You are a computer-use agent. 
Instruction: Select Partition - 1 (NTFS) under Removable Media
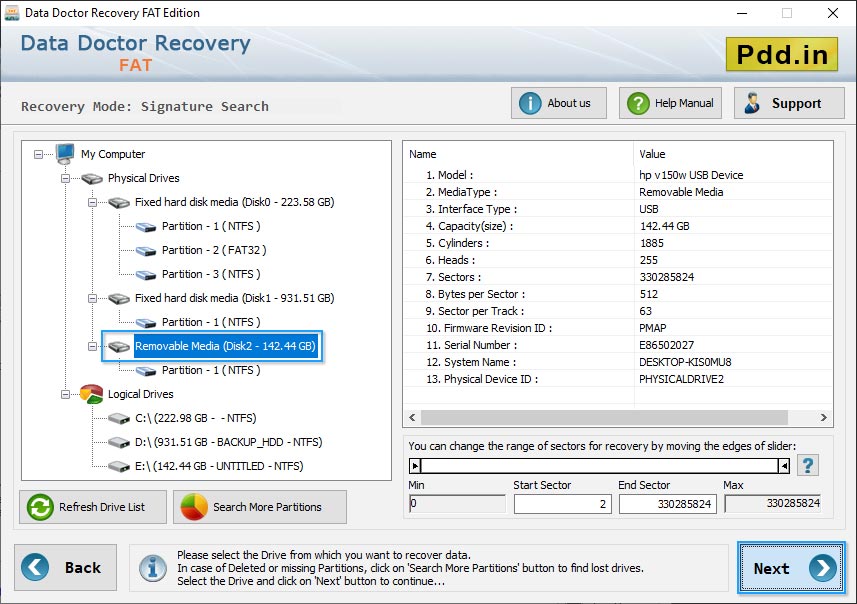click(x=211, y=371)
